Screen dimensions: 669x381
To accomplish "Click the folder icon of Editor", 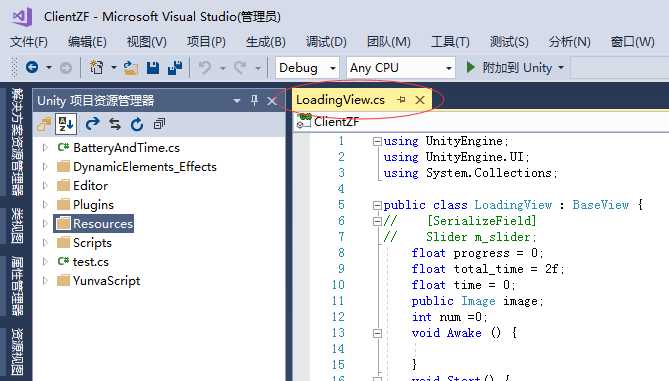I will click(x=63, y=186).
